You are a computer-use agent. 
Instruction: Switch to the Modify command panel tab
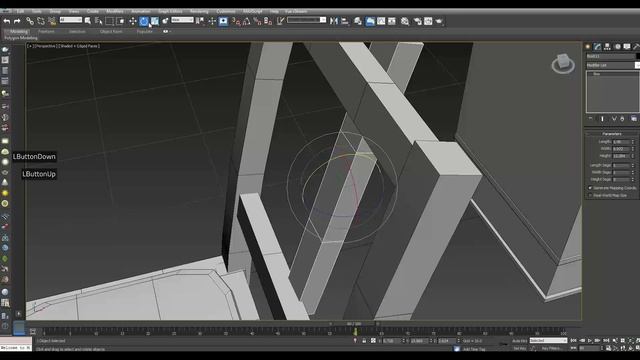click(x=598, y=47)
